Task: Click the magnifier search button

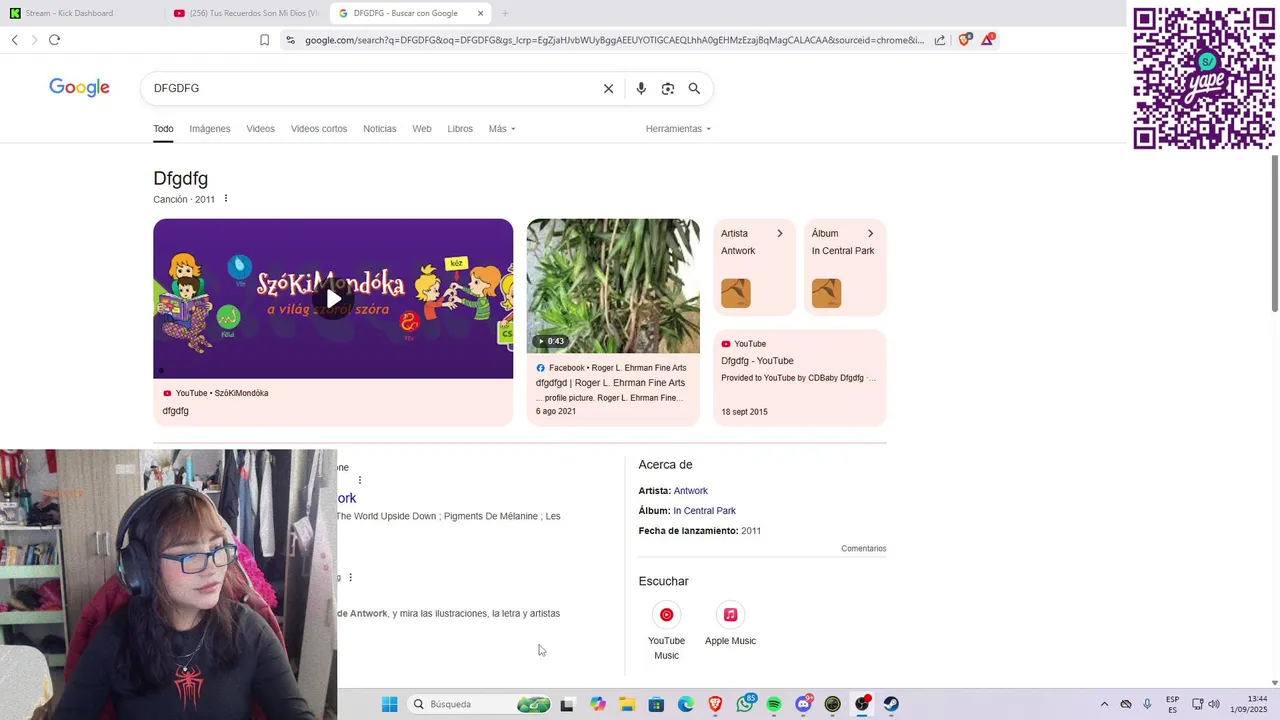Action: point(694,88)
